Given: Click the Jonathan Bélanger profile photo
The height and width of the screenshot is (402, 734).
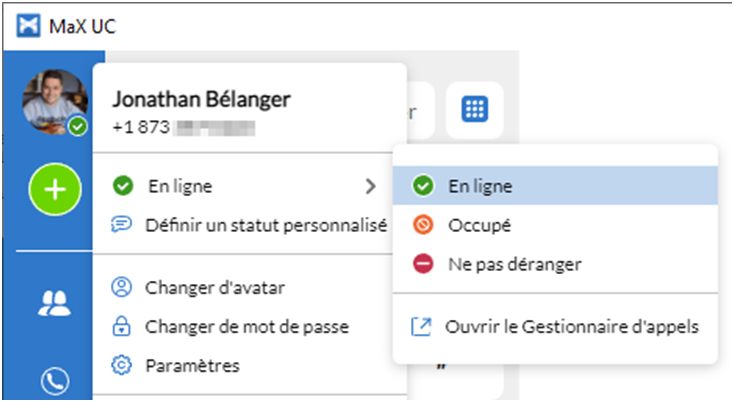Looking at the screenshot, I should point(55,102).
